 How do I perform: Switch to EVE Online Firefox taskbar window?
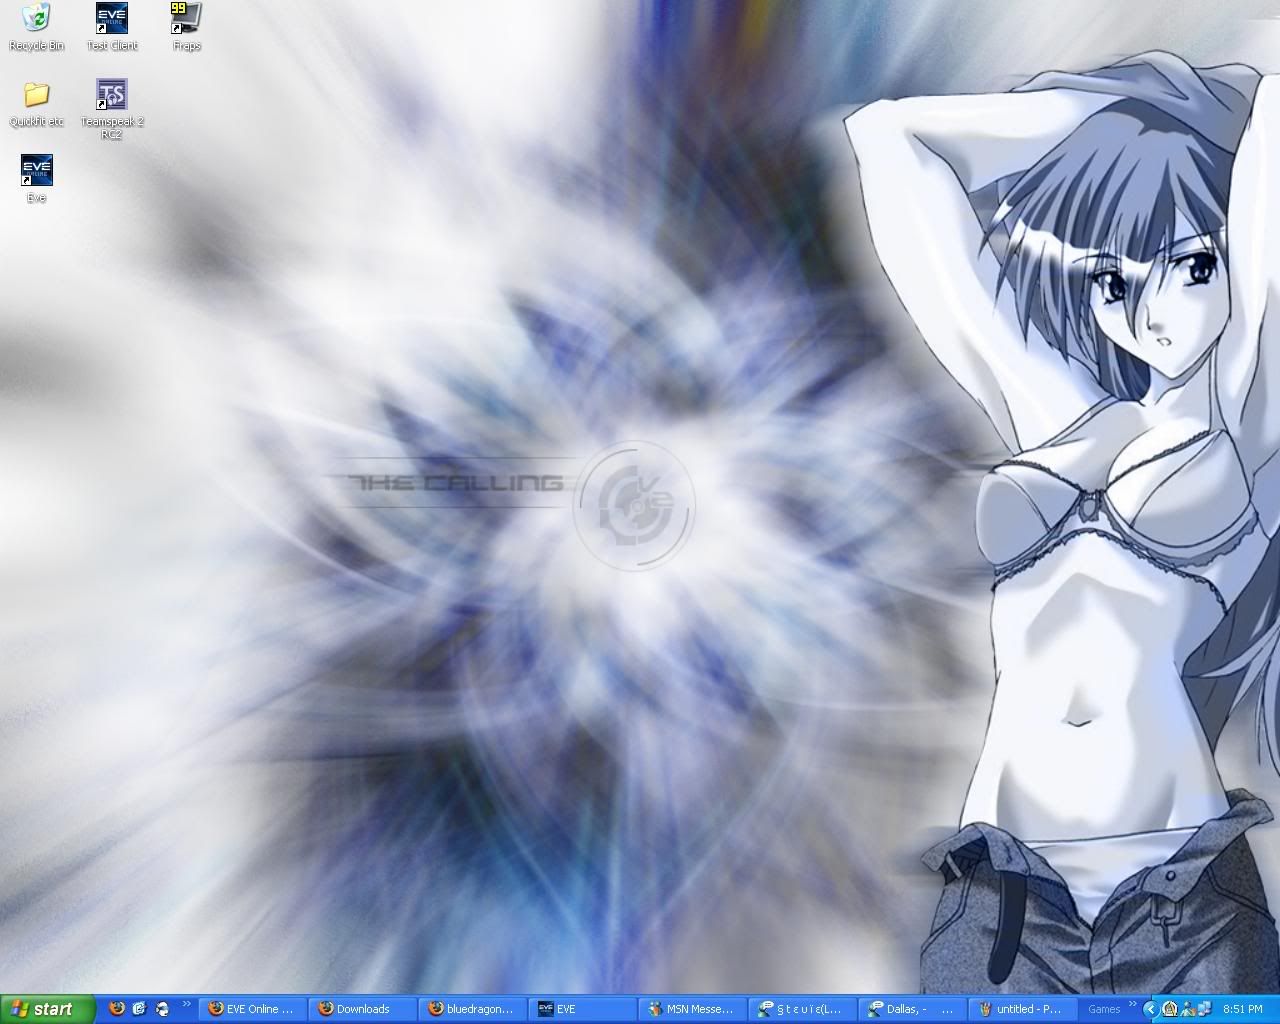pos(252,1009)
